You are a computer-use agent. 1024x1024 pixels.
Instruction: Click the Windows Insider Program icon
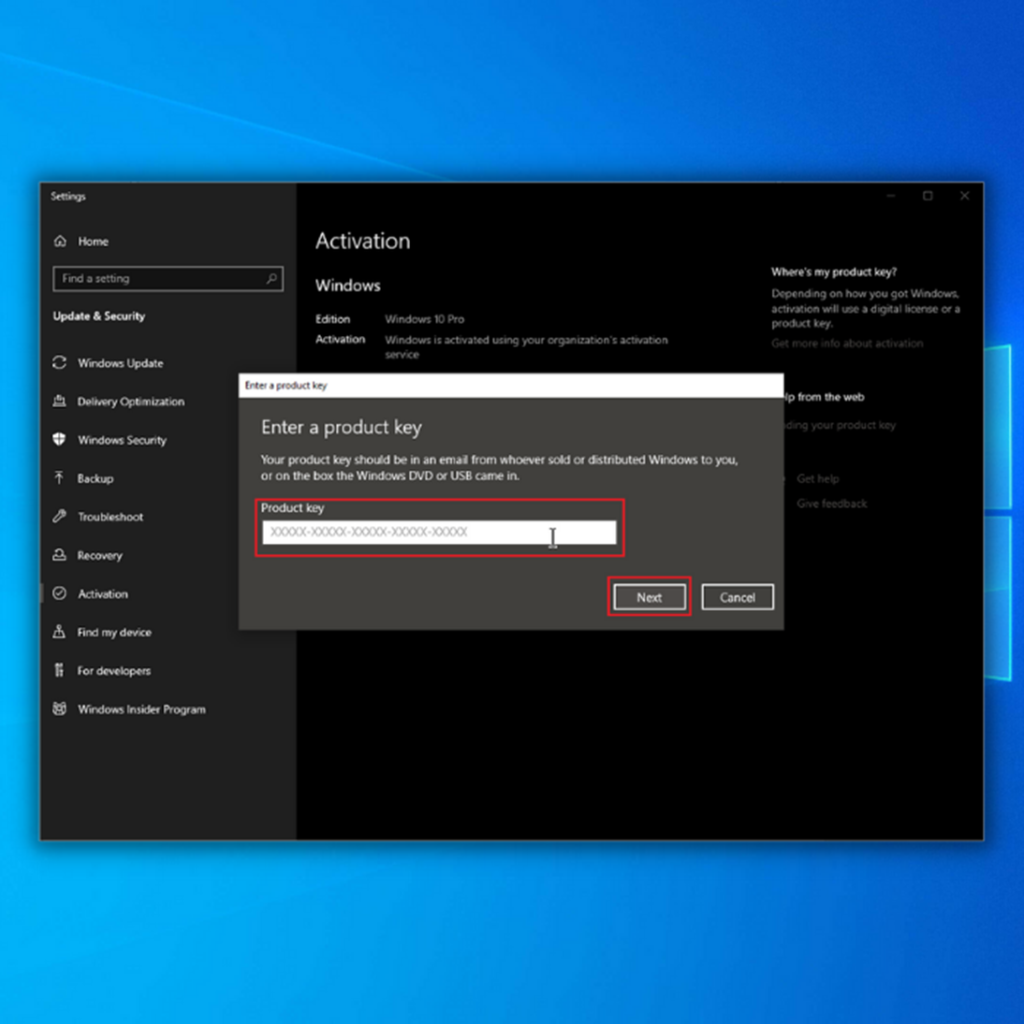pos(59,709)
